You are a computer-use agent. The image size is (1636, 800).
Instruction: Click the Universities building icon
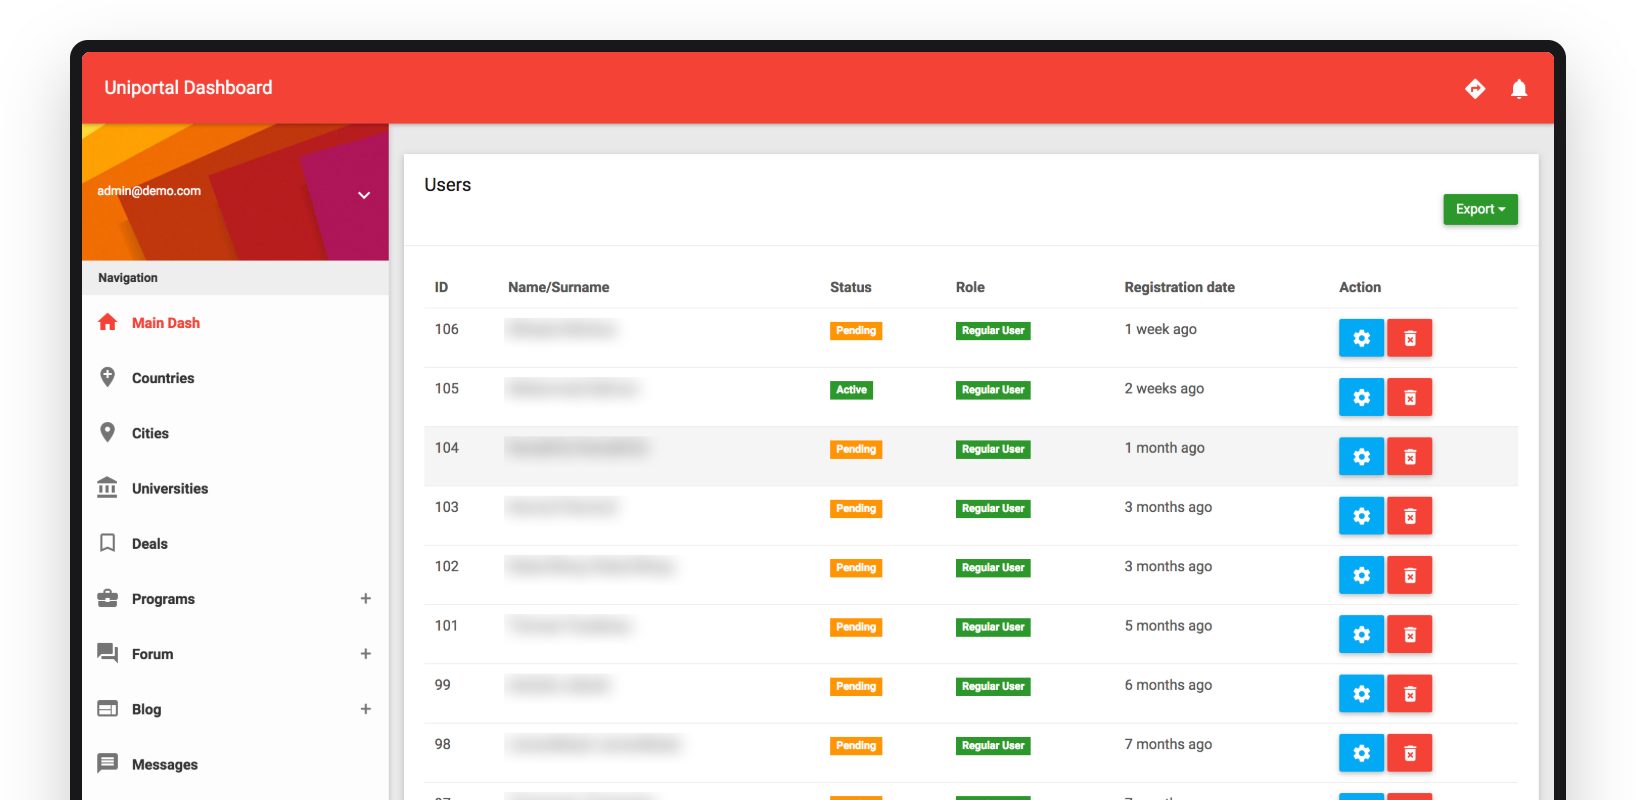107,487
